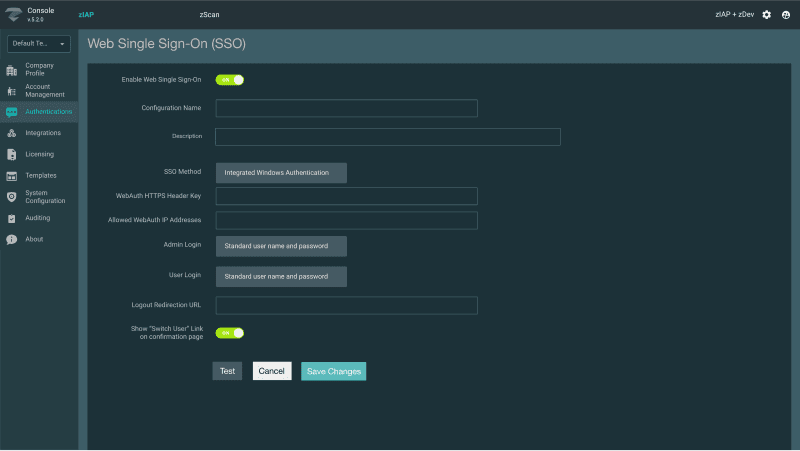Click the Licensing document icon
Viewport: 800px width, 451px height.
12,154
